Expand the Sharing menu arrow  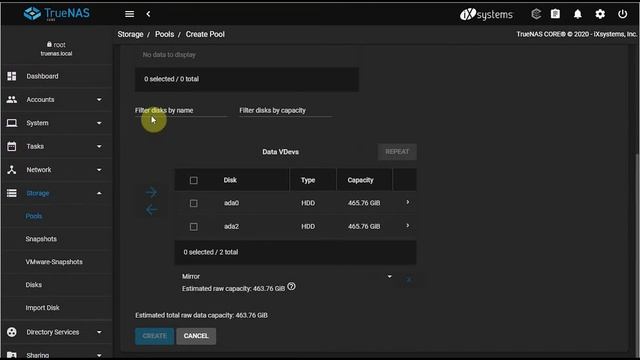[99, 356]
